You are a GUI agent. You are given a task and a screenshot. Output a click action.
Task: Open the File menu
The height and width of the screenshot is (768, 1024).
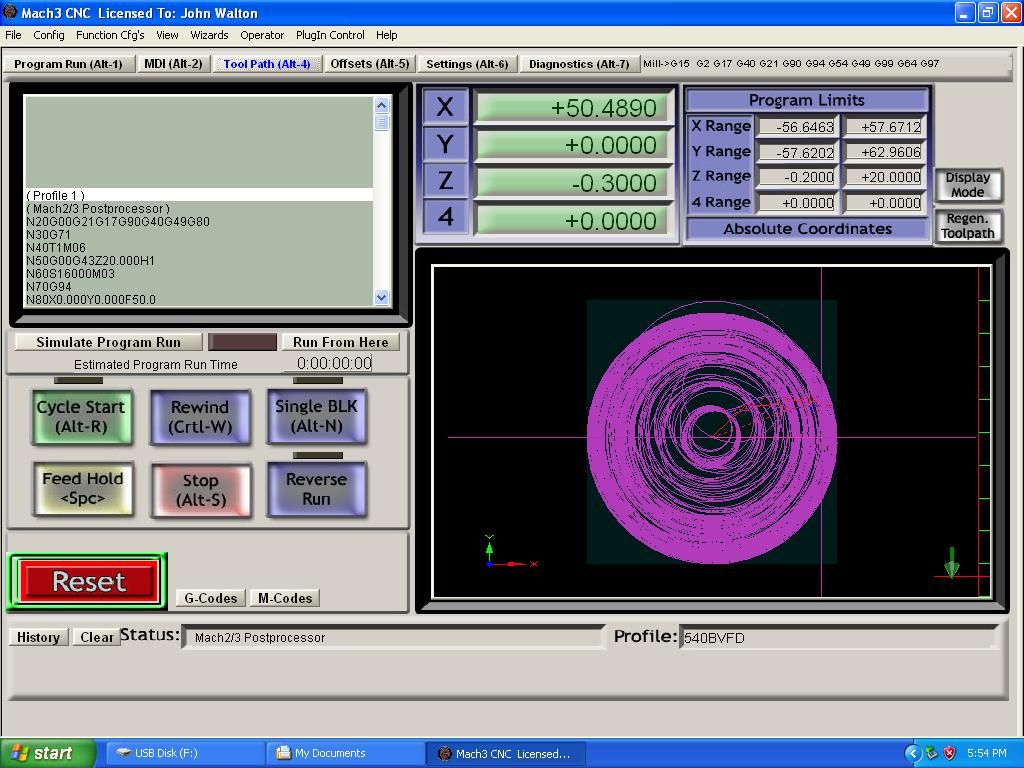[13, 35]
